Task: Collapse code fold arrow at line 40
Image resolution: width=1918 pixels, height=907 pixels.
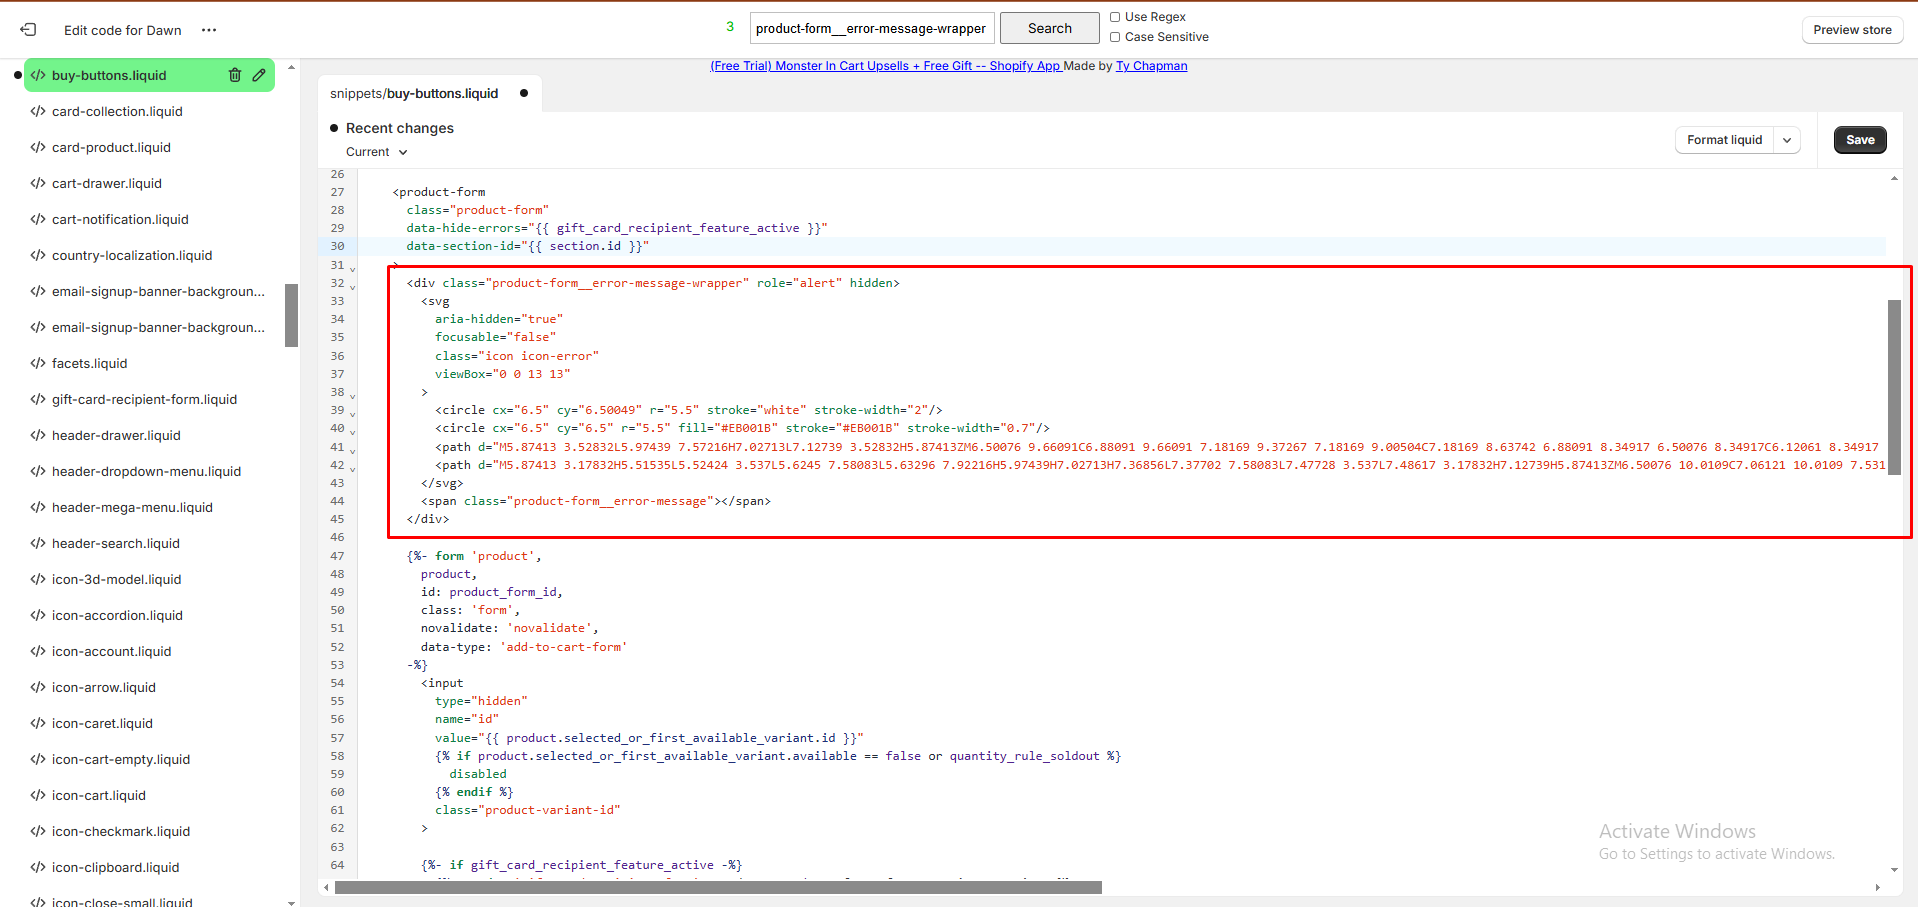Action: point(352,431)
